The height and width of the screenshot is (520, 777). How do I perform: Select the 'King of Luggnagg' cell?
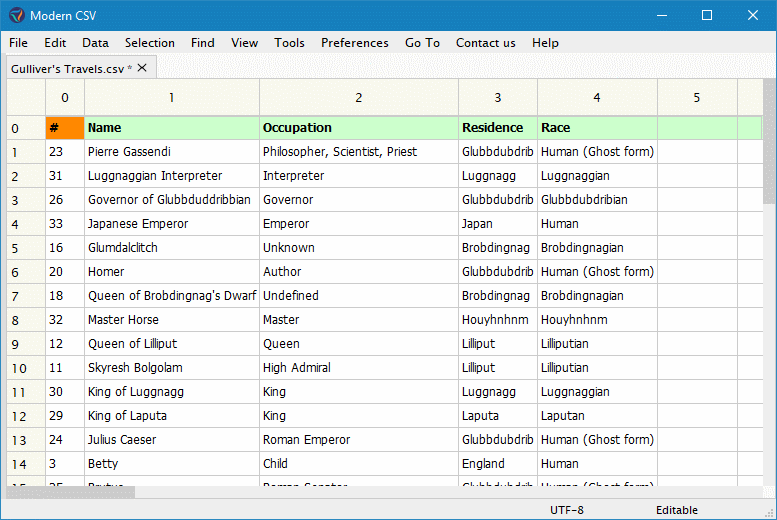coord(172,392)
